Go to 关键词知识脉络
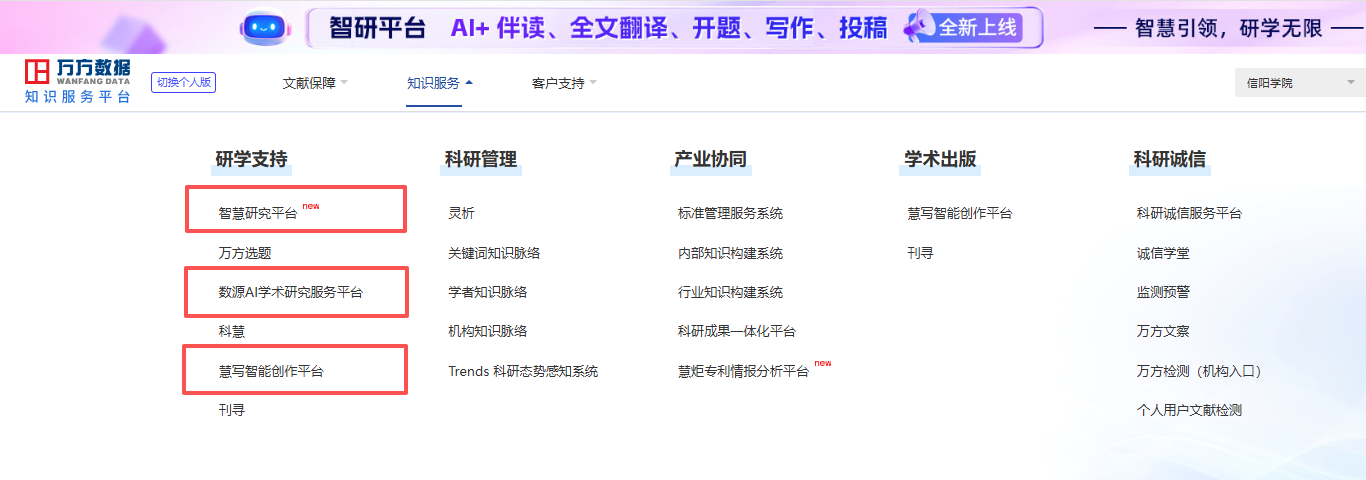1366x480 pixels. point(494,253)
